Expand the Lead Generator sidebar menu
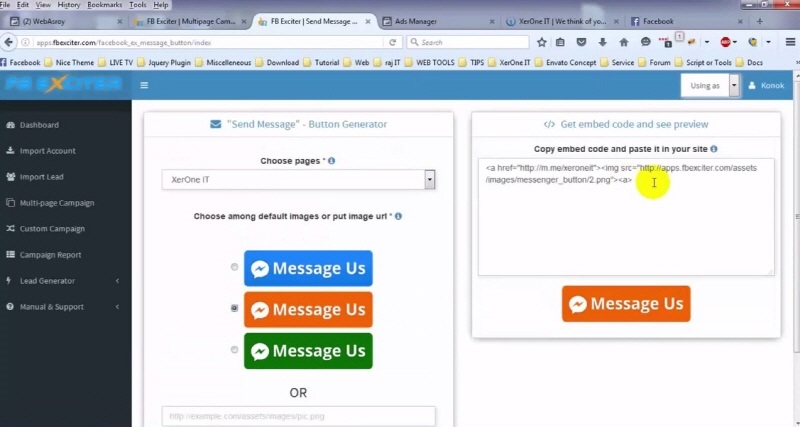Image resolution: width=800 pixels, height=427 pixels. (64, 281)
